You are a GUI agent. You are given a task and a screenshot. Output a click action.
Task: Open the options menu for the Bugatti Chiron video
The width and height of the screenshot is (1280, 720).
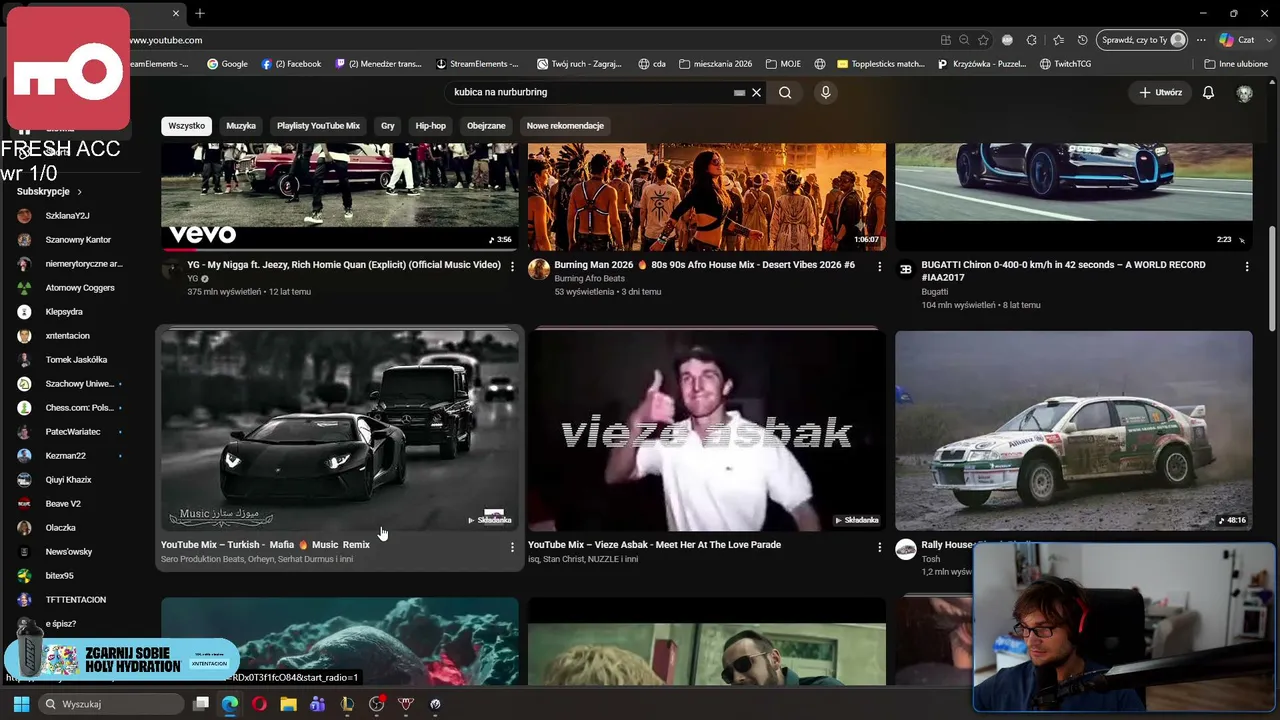click(1246, 267)
